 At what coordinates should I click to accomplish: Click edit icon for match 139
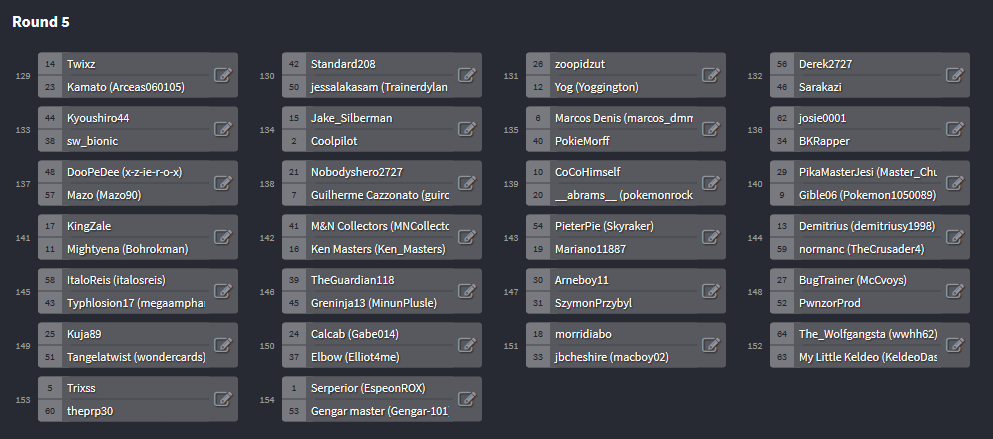coord(711,183)
